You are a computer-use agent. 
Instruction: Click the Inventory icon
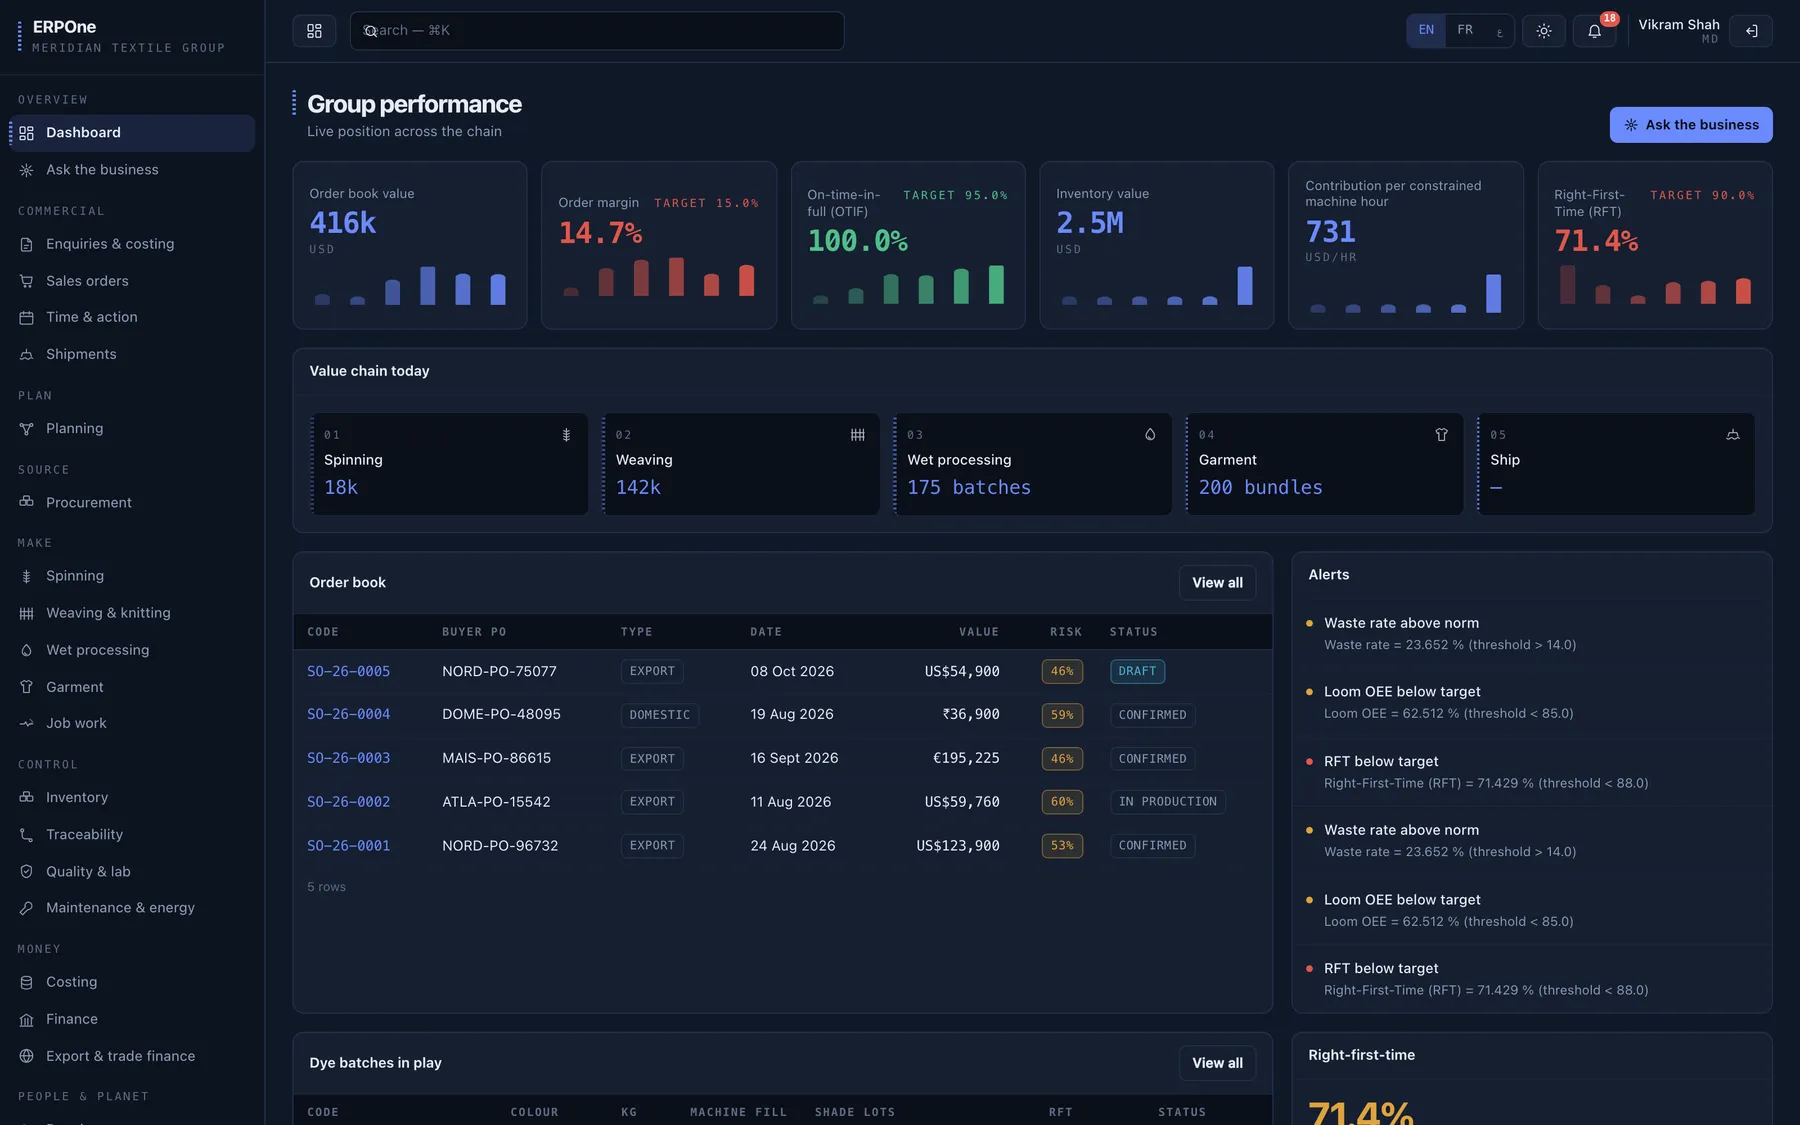click(27, 797)
